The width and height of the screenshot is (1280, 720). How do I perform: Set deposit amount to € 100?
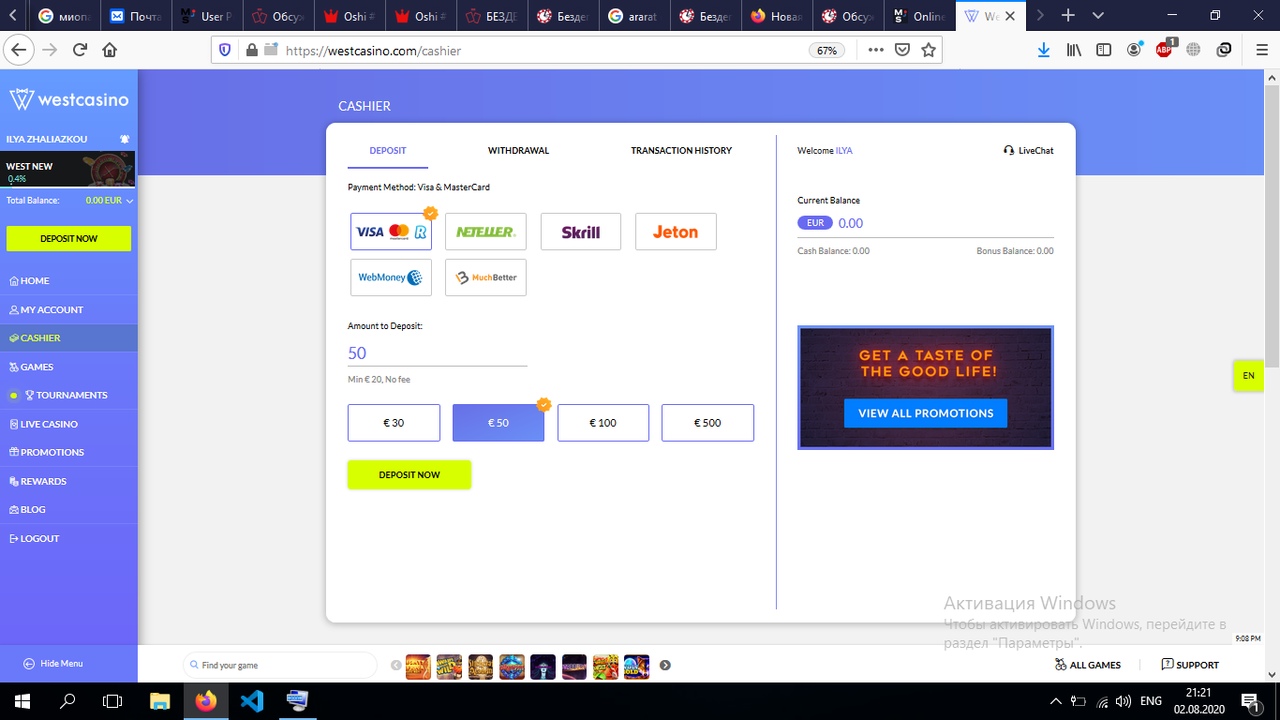[603, 423]
